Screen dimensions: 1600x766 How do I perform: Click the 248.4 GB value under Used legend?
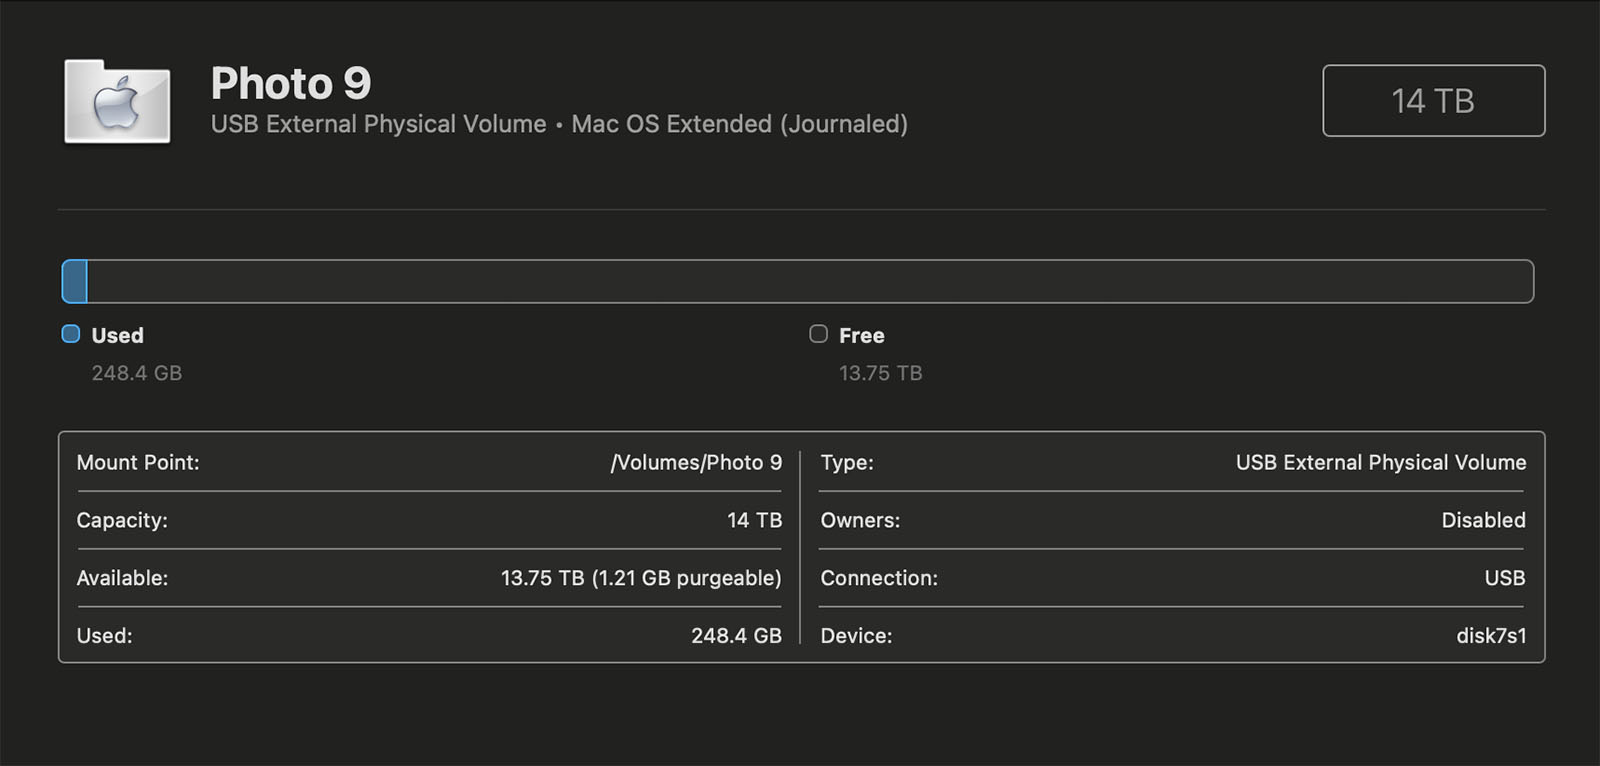[137, 373]
